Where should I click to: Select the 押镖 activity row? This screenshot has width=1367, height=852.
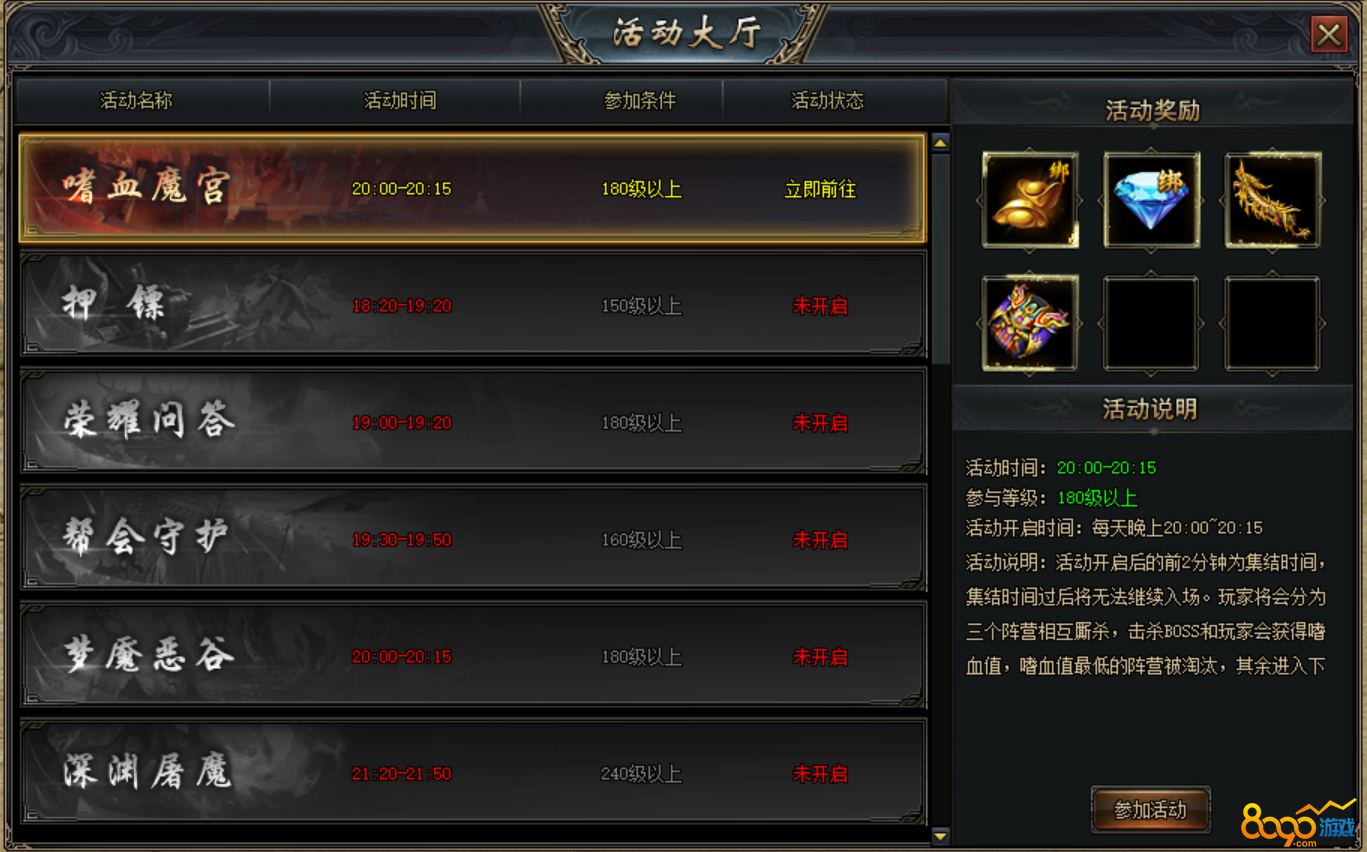click(x=473, y=304)
